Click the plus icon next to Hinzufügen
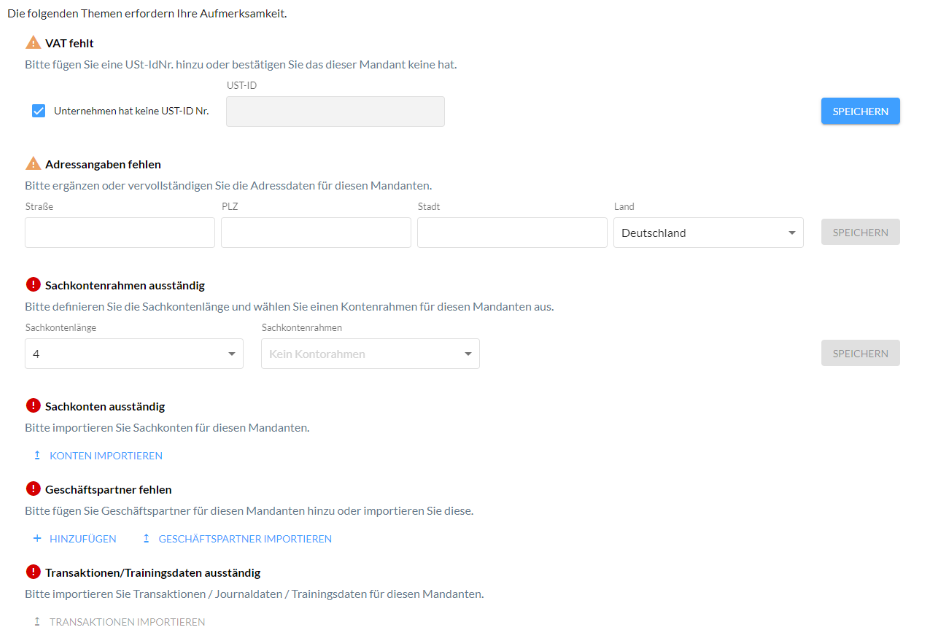 (x=37, y=539)
